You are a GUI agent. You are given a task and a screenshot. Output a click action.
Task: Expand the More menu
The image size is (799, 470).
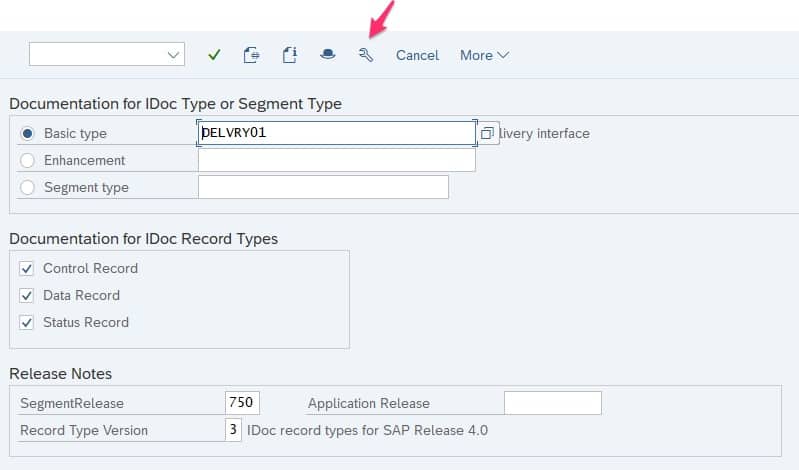point(484,55)
